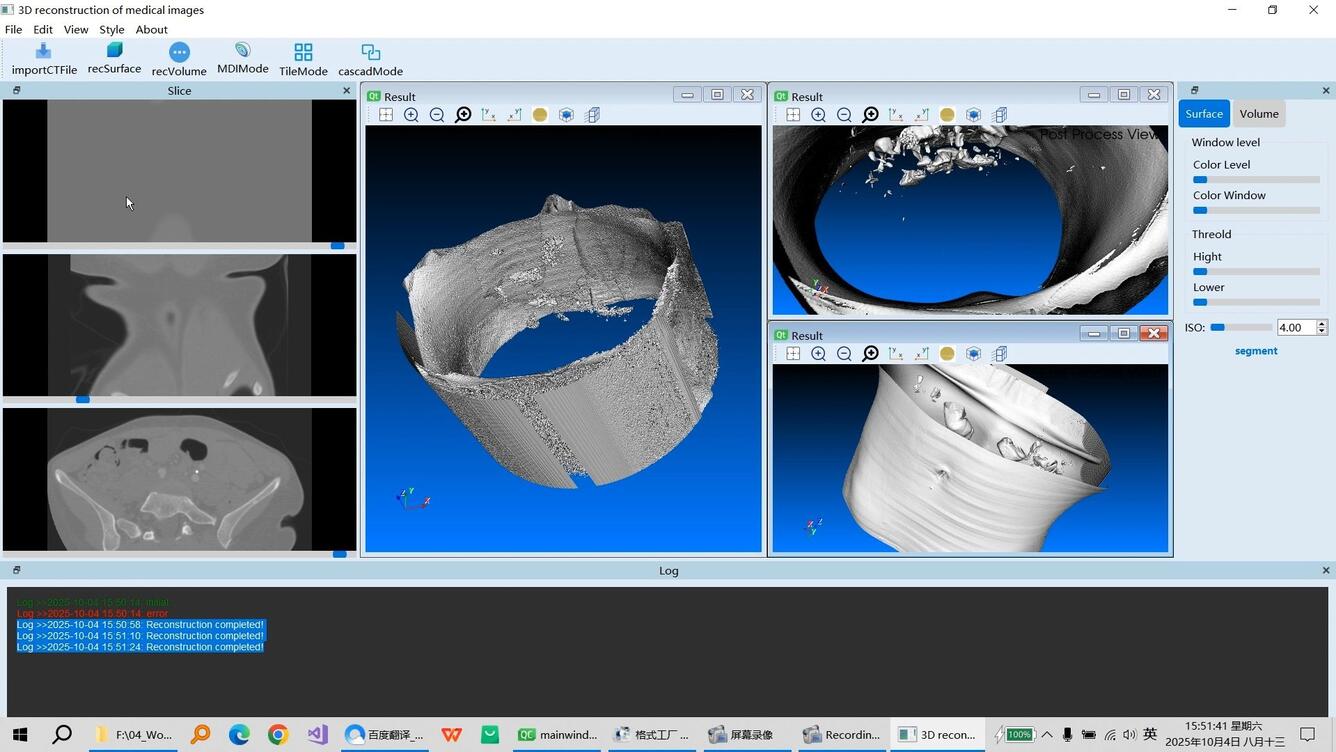The height and width of the screenshot is (752, 1336).
Task: Click first axis icon in left Result window
Action: click(x=489, y=115)
